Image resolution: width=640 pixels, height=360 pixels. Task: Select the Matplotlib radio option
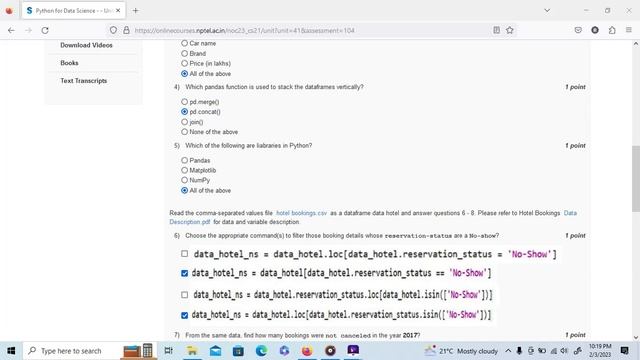tap(184, 170)
